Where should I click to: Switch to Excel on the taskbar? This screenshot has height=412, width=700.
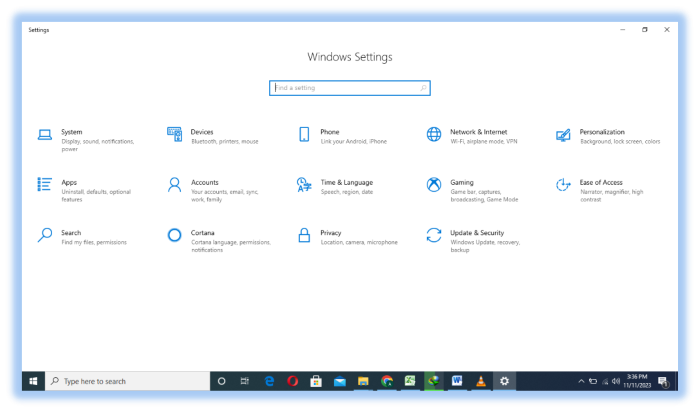pyautogui.click(x=410, y=381)
